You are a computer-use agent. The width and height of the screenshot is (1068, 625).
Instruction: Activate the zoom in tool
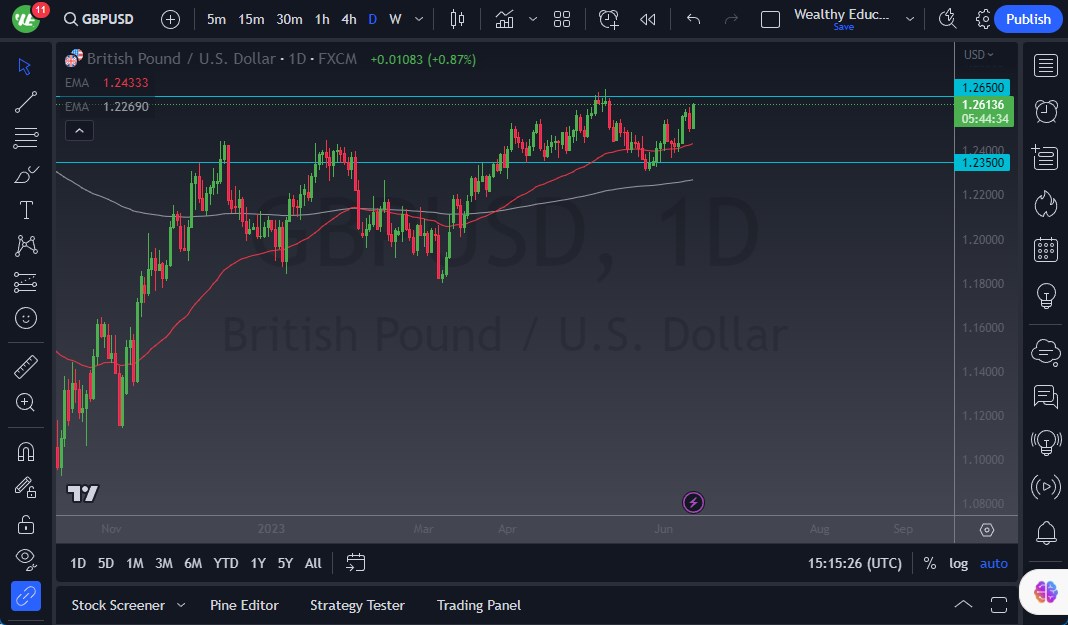[25, 402]
